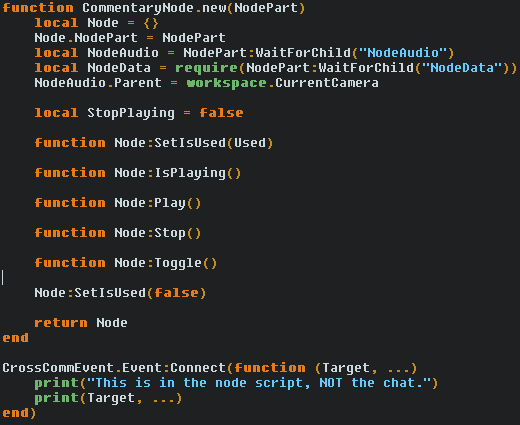The width and height of the screenshot is (520, 425).
Task: Click the Node:Stop function line
Action: [118, 233]
